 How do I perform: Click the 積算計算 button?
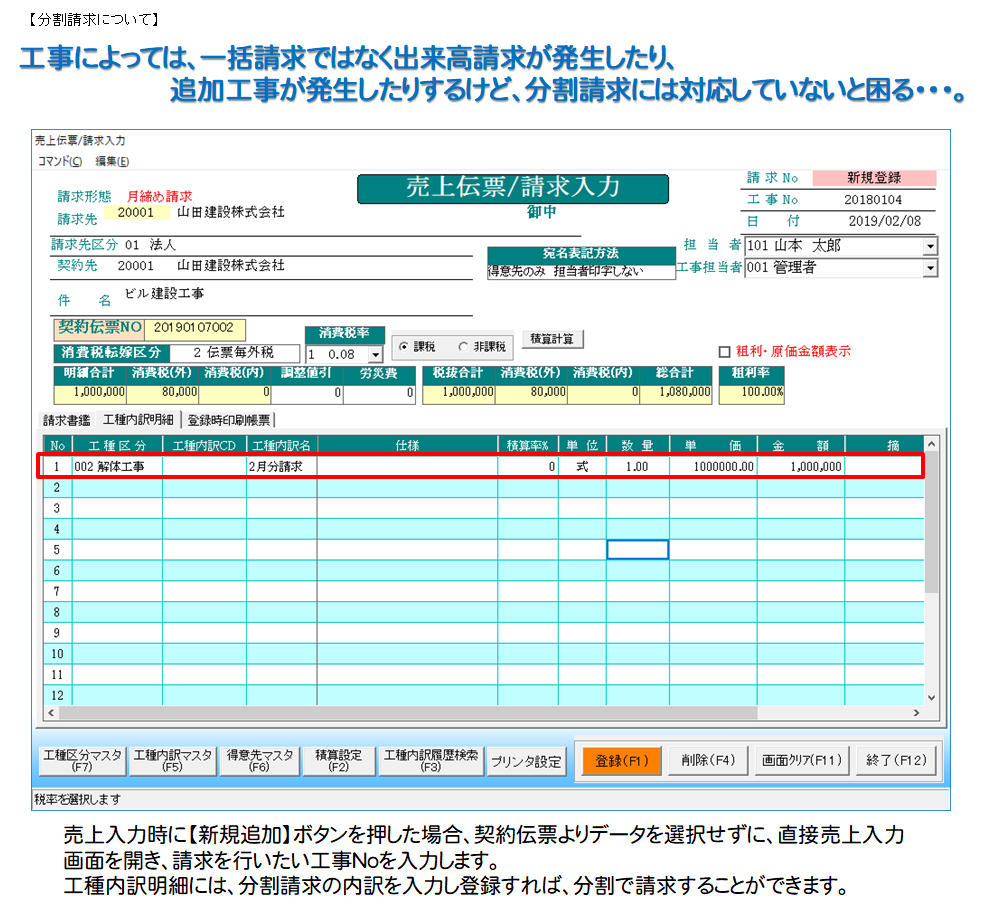pyautogui.click(x=552, y=339)
